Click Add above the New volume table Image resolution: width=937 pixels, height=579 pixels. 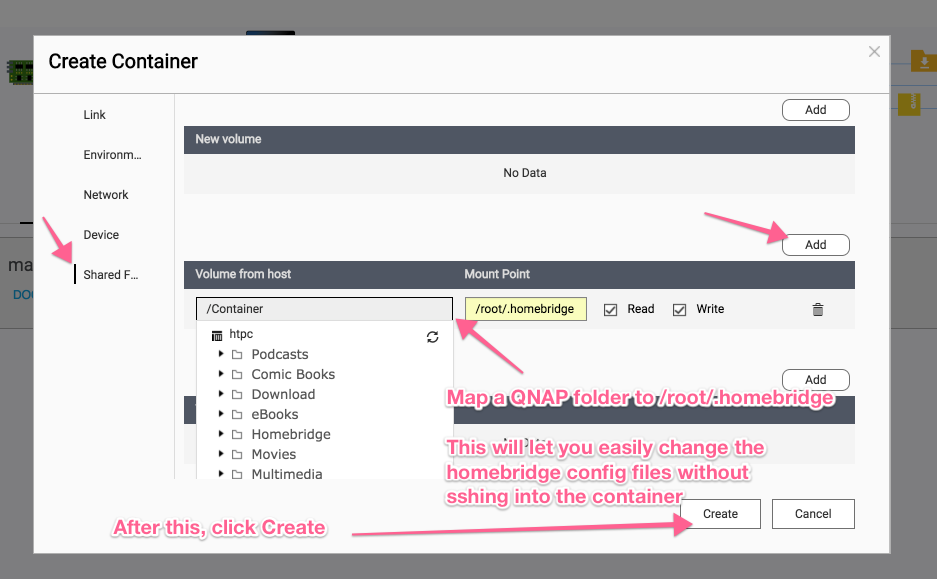[816, 110]
